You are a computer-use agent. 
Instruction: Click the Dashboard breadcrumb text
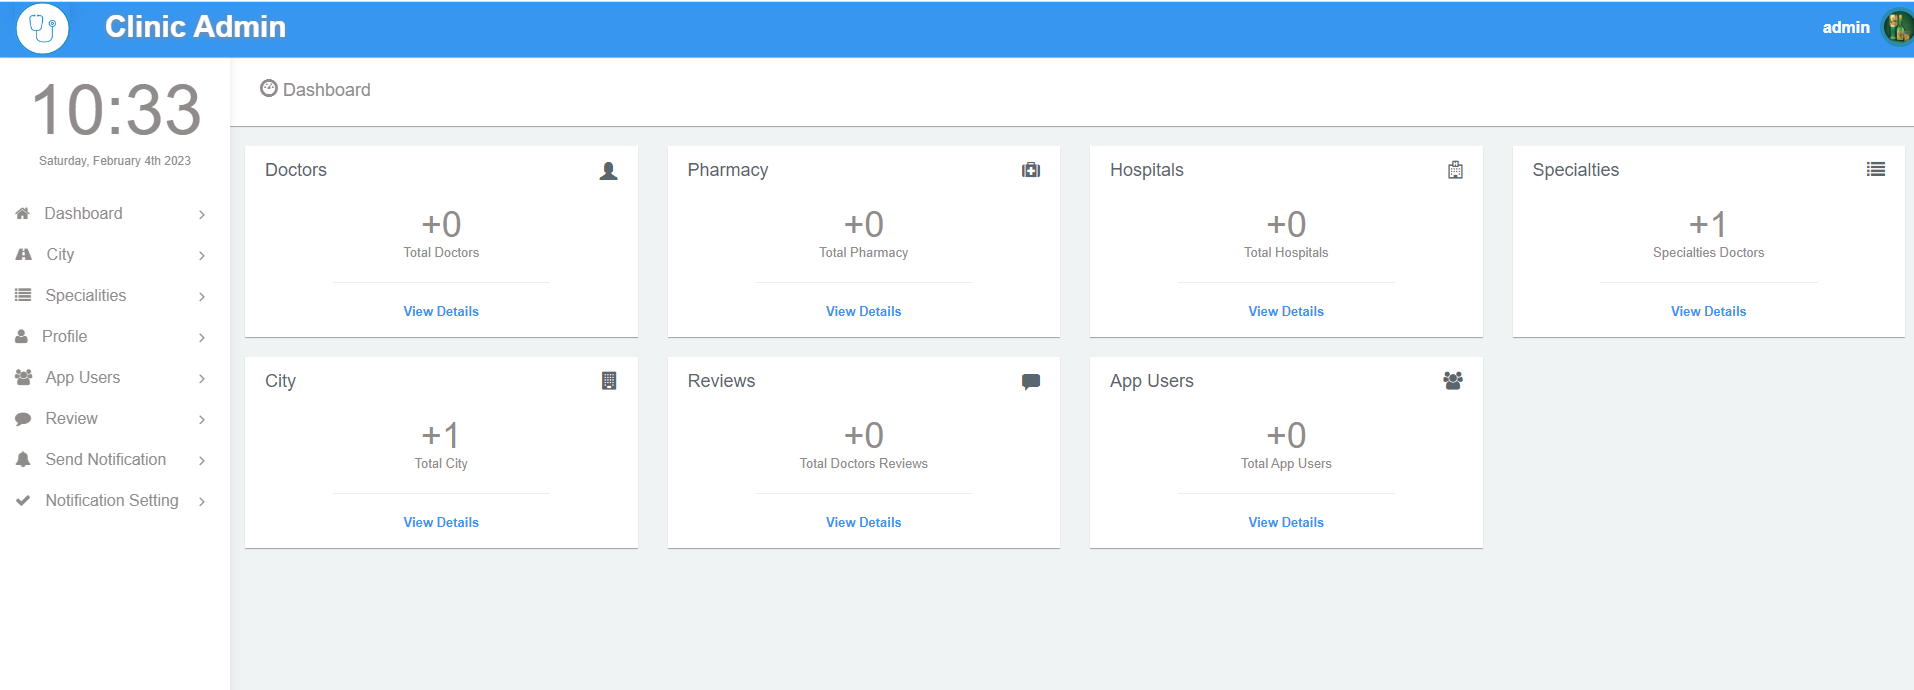(327, 90)
